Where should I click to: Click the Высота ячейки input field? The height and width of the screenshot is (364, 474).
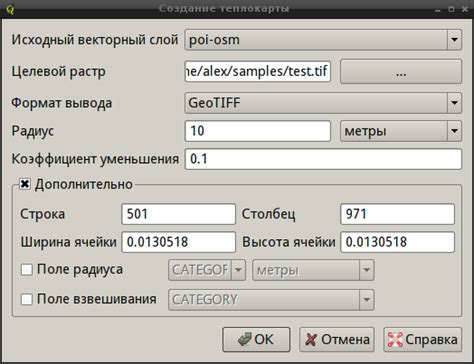[397, 242]
